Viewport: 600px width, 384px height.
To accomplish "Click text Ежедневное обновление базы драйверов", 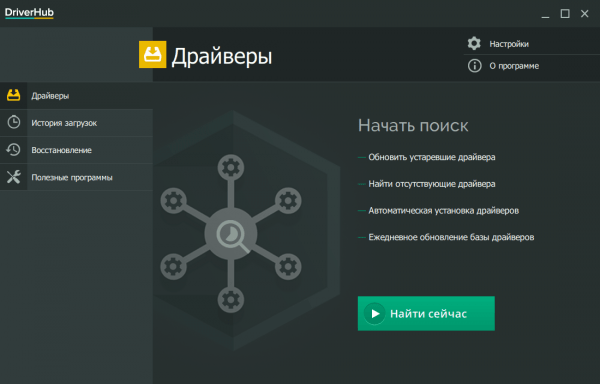I will (x=451, y=237).
